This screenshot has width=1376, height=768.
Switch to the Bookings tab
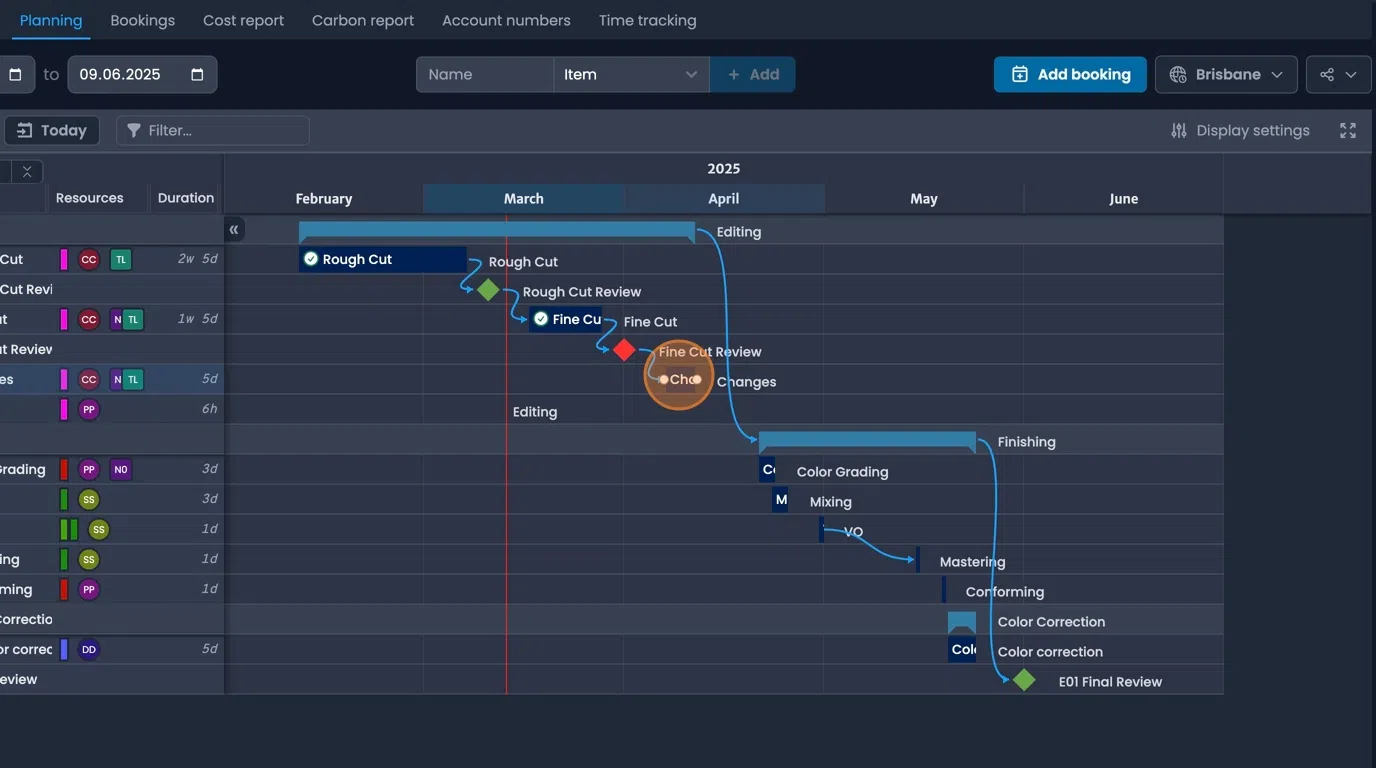(x=142, y=20)
